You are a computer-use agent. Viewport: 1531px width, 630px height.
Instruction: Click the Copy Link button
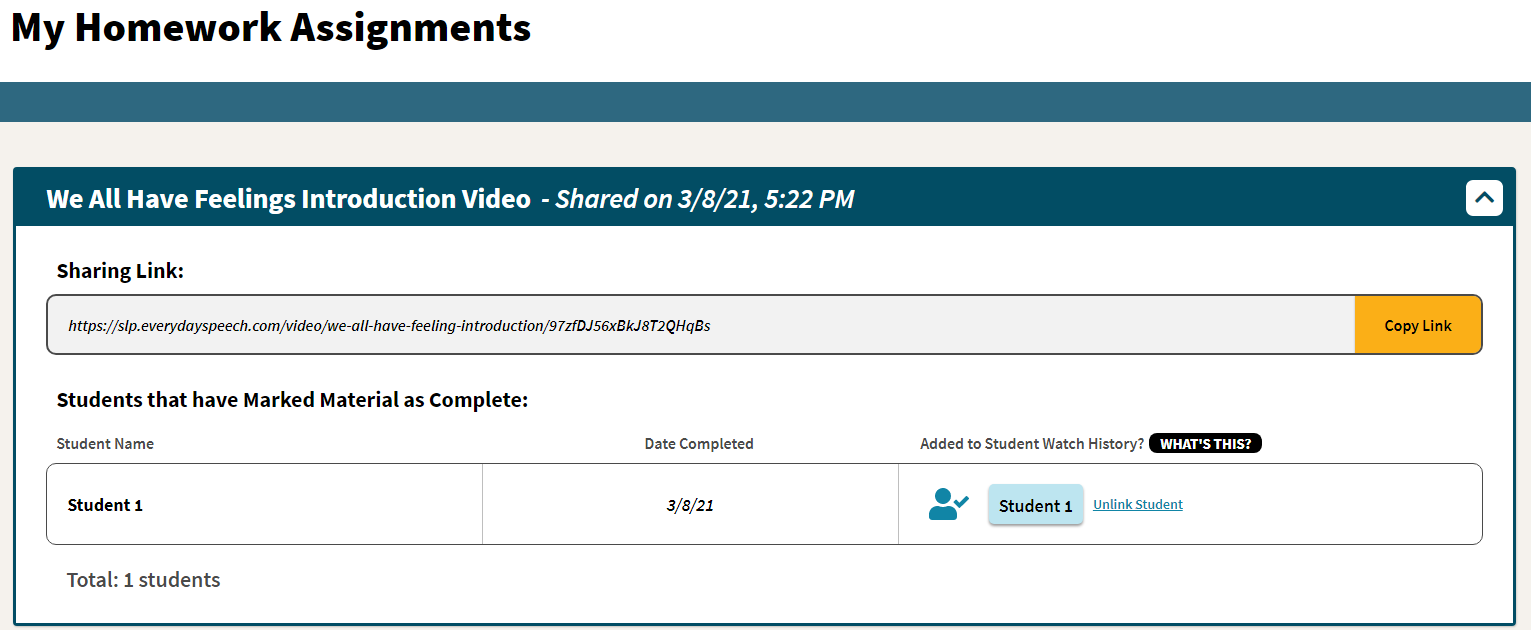[1418, 325]
